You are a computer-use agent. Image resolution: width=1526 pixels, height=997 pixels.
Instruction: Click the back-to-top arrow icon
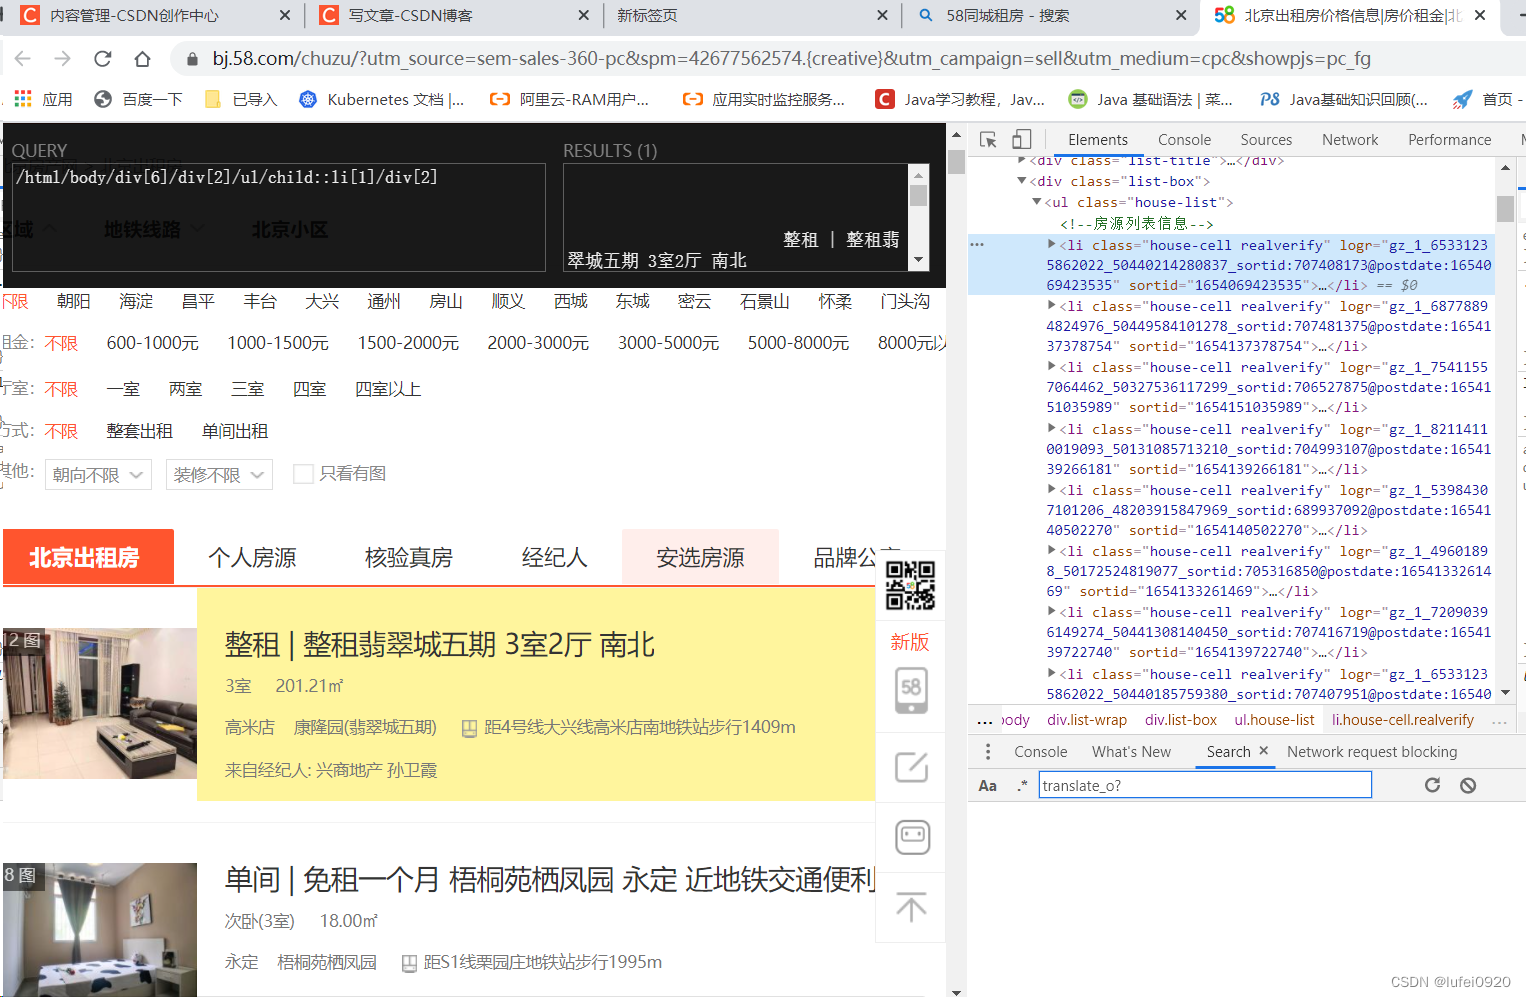[910, 907]
